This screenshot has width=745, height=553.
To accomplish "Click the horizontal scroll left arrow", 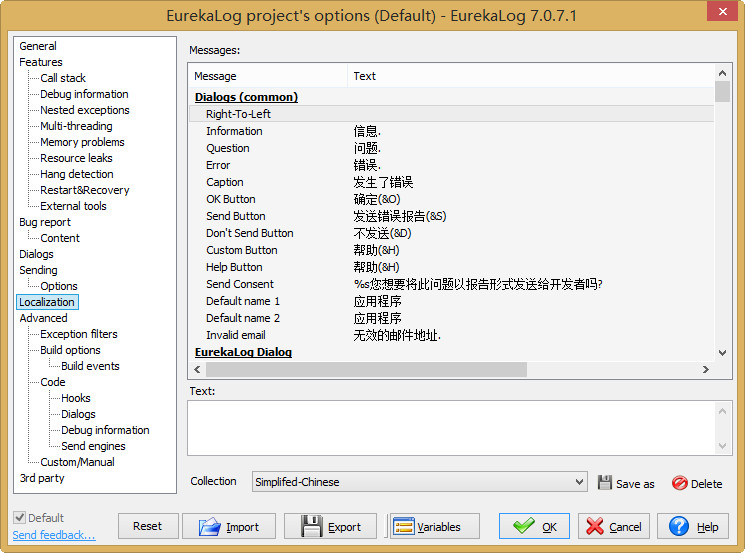I will (197, 370).
